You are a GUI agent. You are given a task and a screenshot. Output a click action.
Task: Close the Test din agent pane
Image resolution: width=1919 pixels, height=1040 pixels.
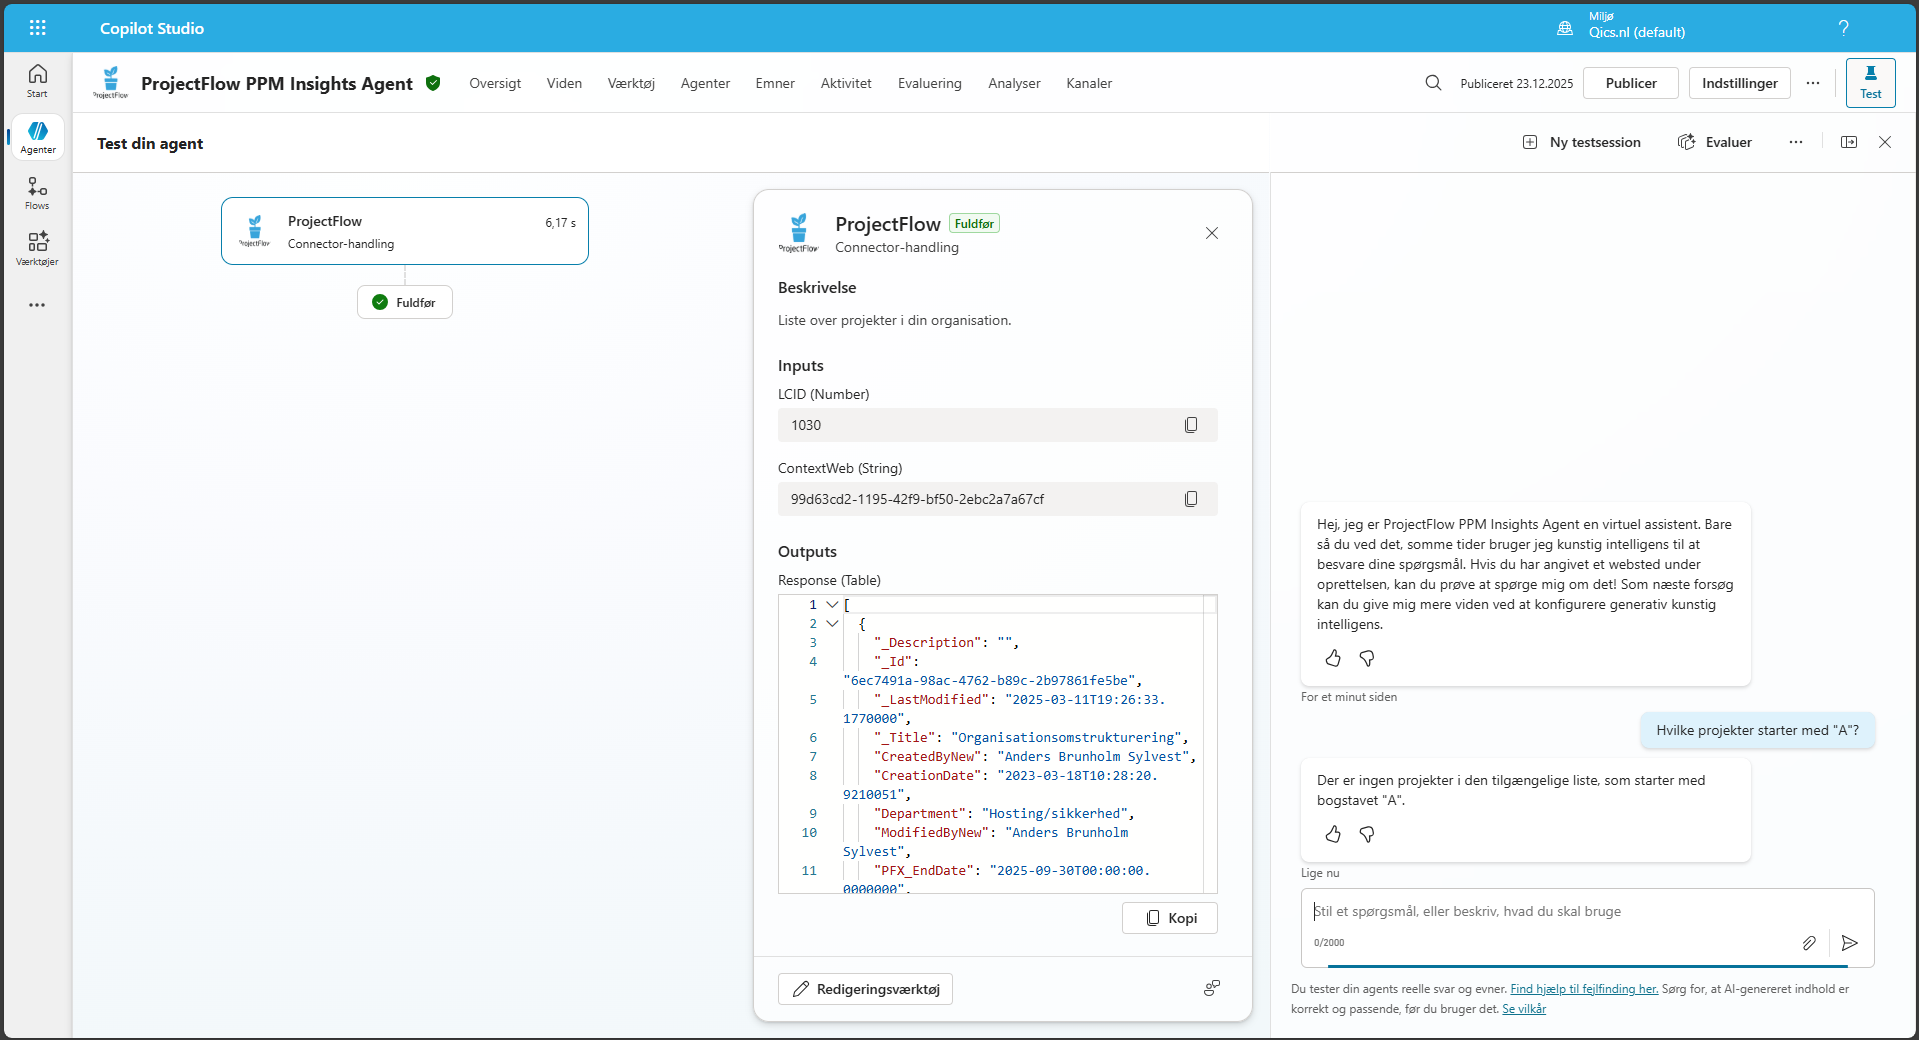1885,142
